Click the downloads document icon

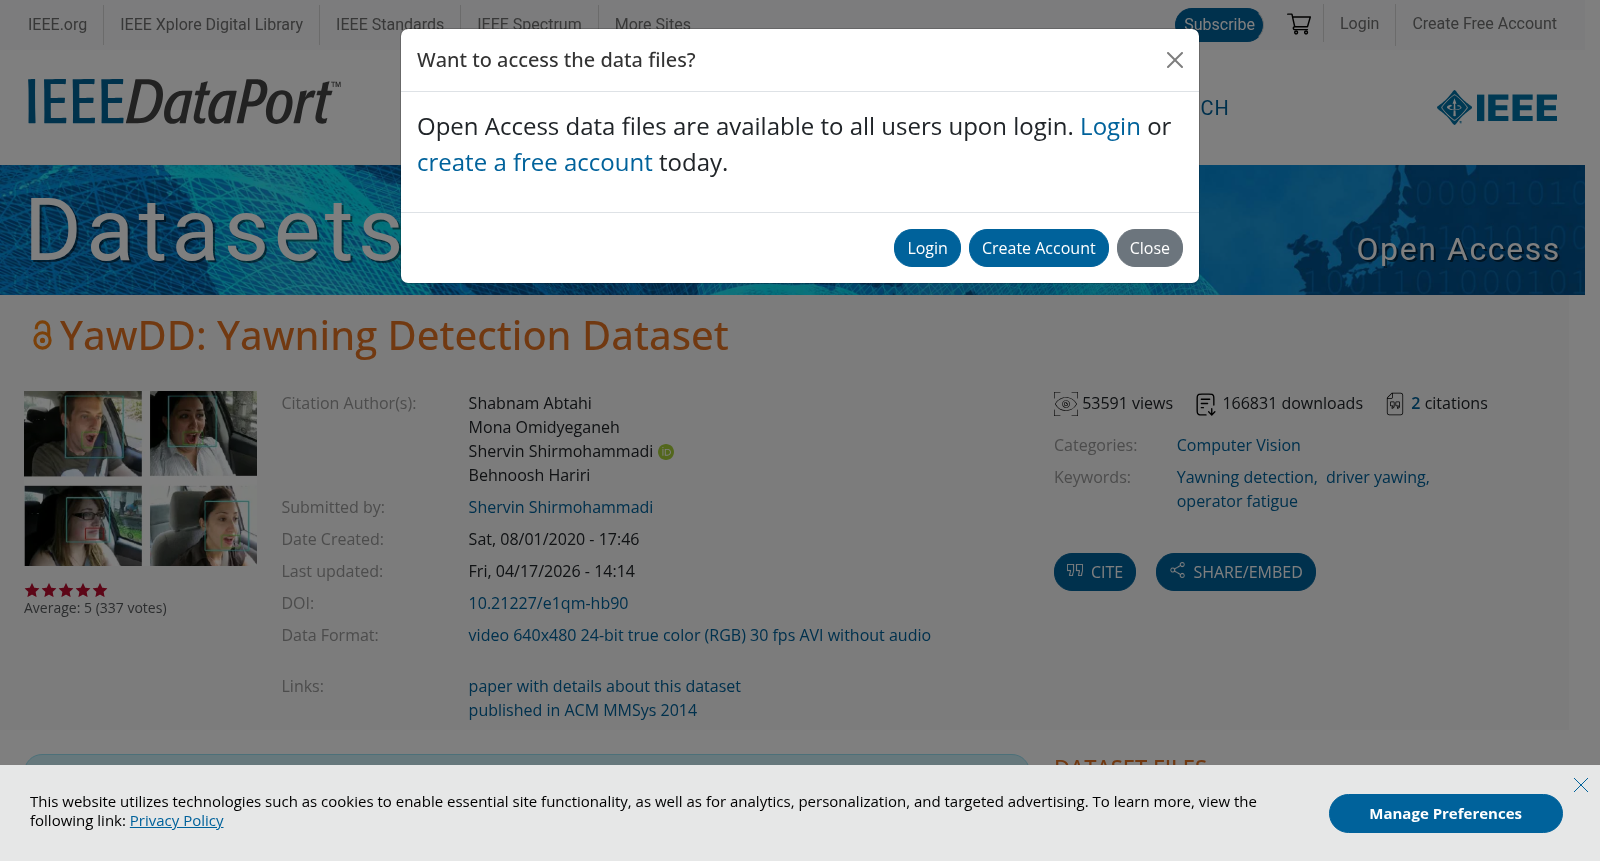1205,404
